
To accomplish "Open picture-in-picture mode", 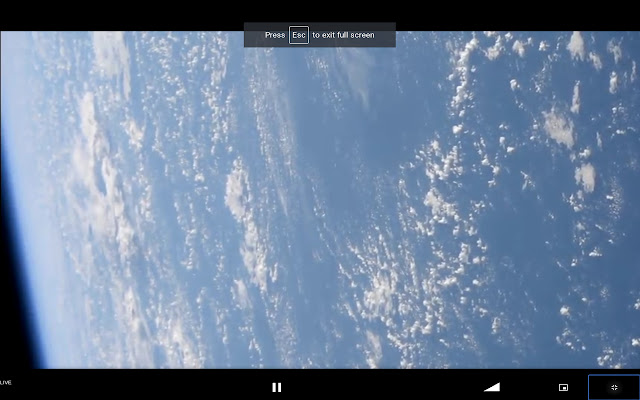I will [x=563, y=387].
